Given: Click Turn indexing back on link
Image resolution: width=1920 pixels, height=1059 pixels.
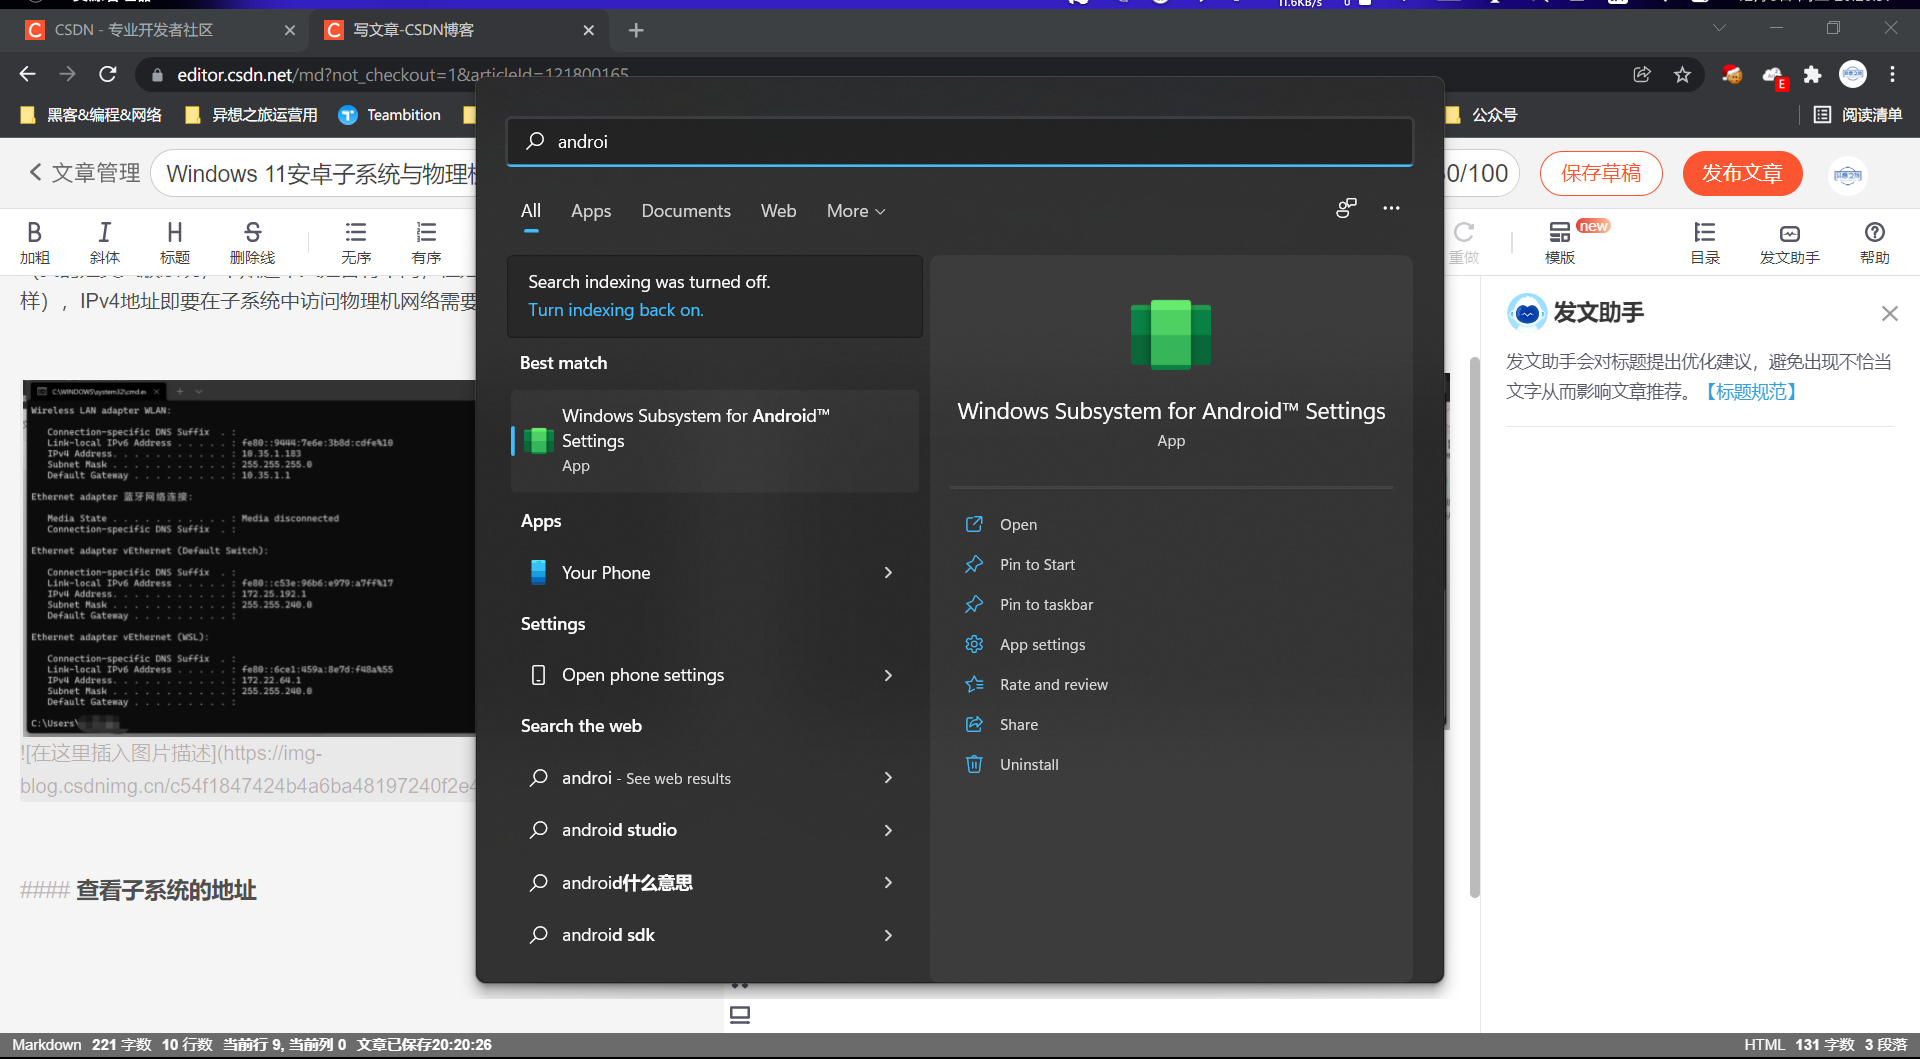Looking at the screenshot, I should click(x=615, y=310).
